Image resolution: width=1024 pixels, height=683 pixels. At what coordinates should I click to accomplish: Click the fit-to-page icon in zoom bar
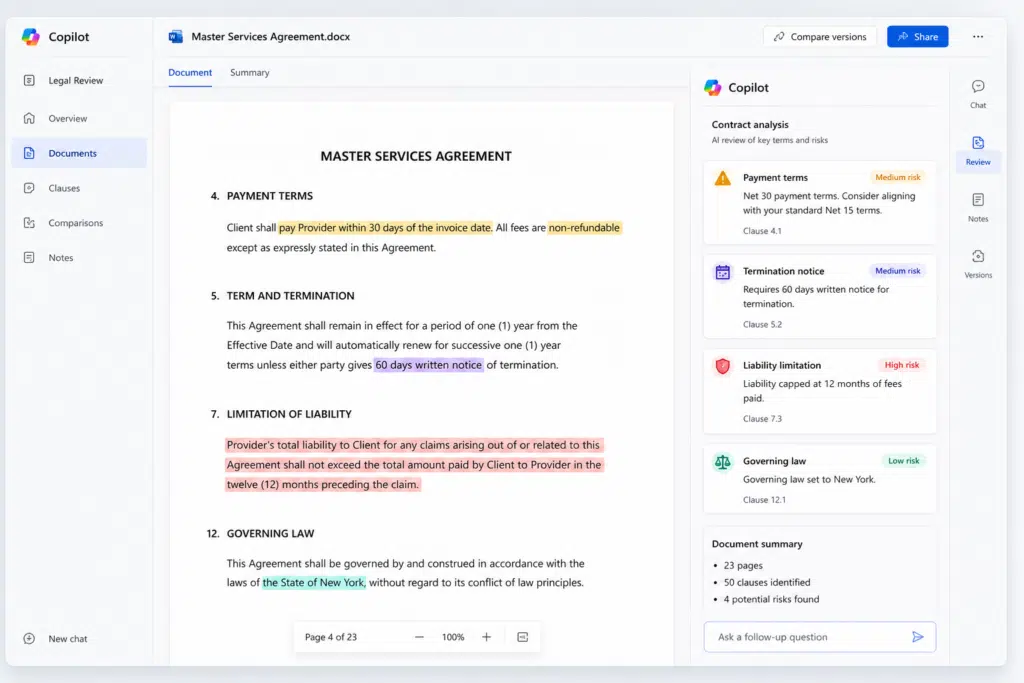[x=522, y=637]
